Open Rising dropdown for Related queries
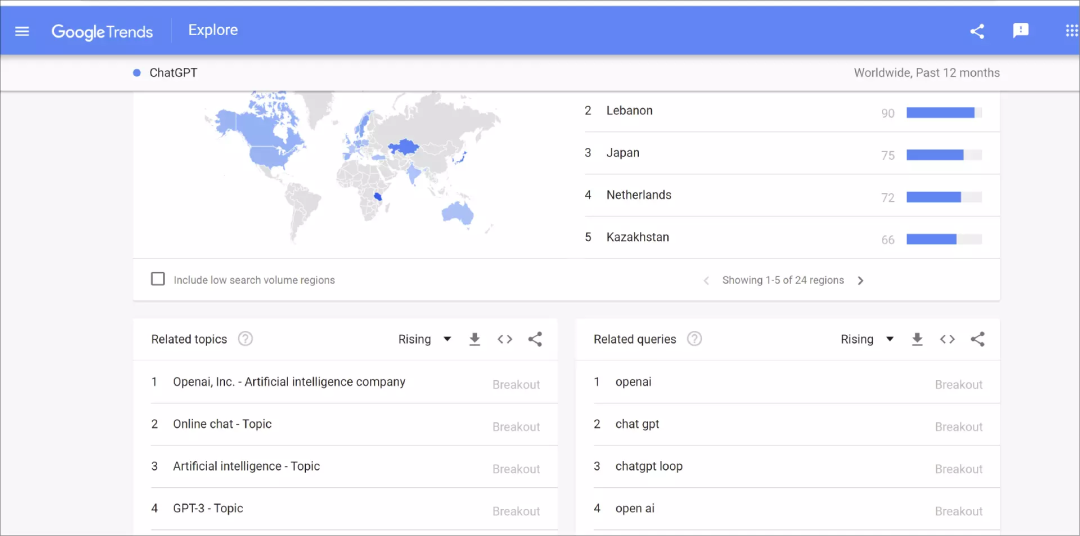The width and height of the screenshot is (1080, 536). click(867, 339)
